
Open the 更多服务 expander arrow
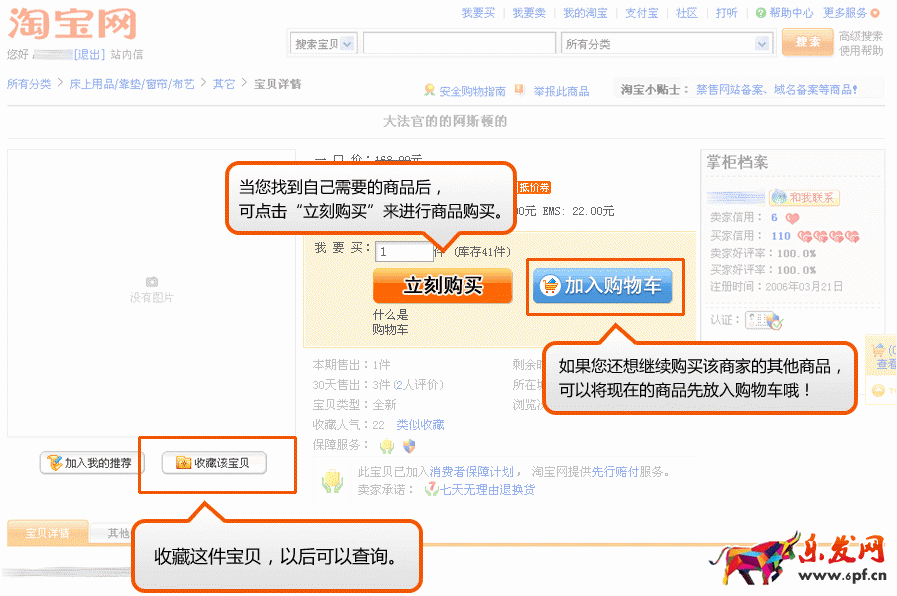coord(877,12)
